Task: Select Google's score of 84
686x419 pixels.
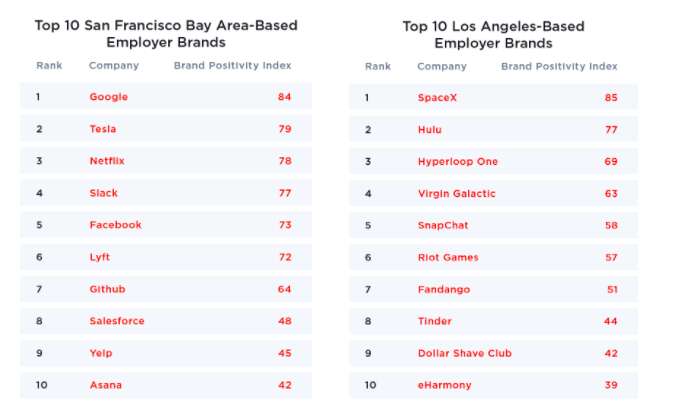Action: [284, 97]
